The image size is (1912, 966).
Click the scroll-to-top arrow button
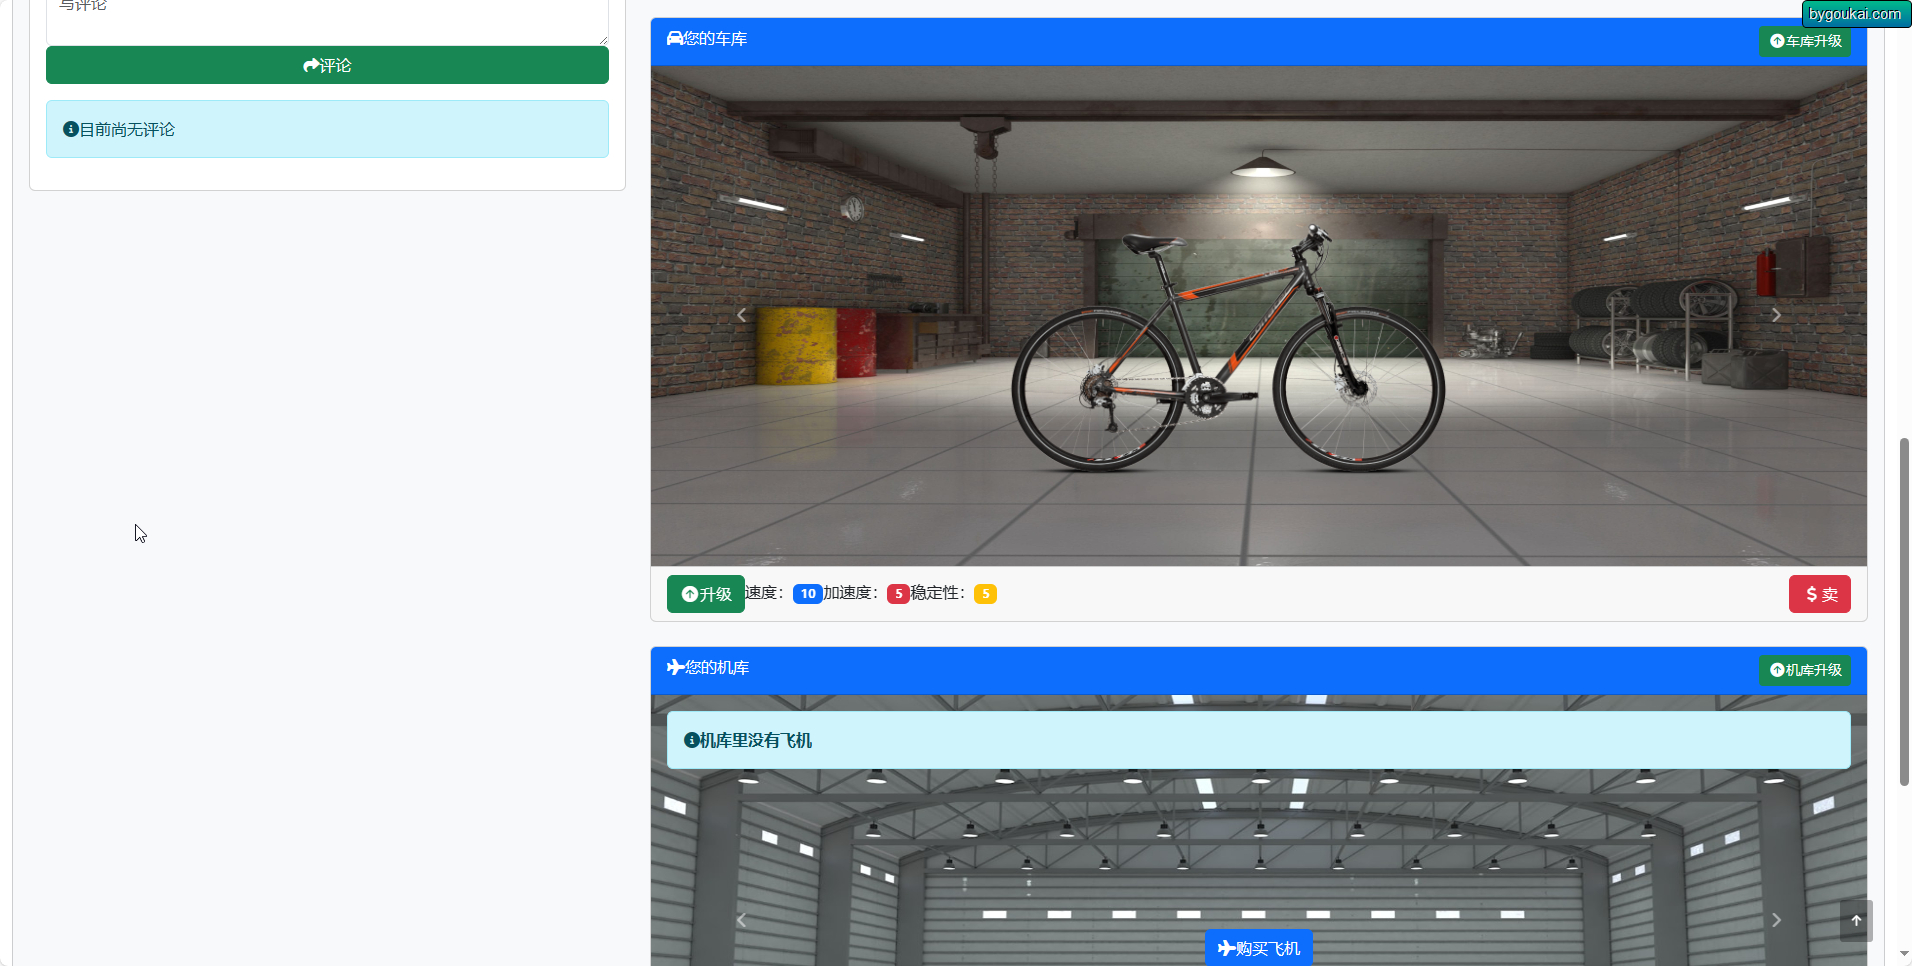pyautogui.click(x=1856, y=921)
